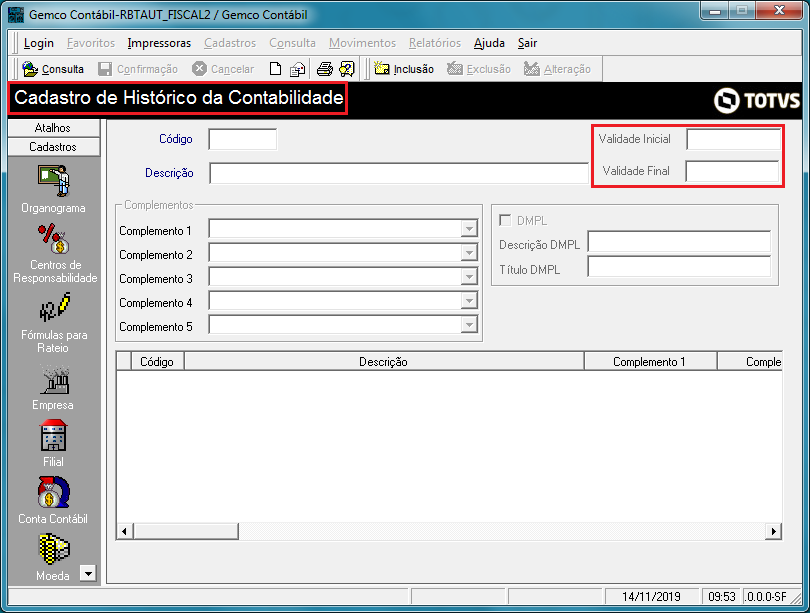Click the Código column header

coord(157,361)
